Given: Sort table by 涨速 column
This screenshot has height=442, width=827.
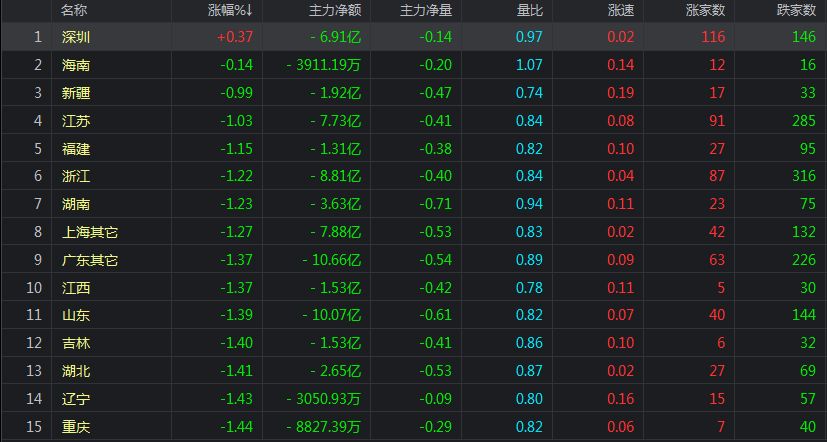Looking at the screenshot, I should coord(621,10).
